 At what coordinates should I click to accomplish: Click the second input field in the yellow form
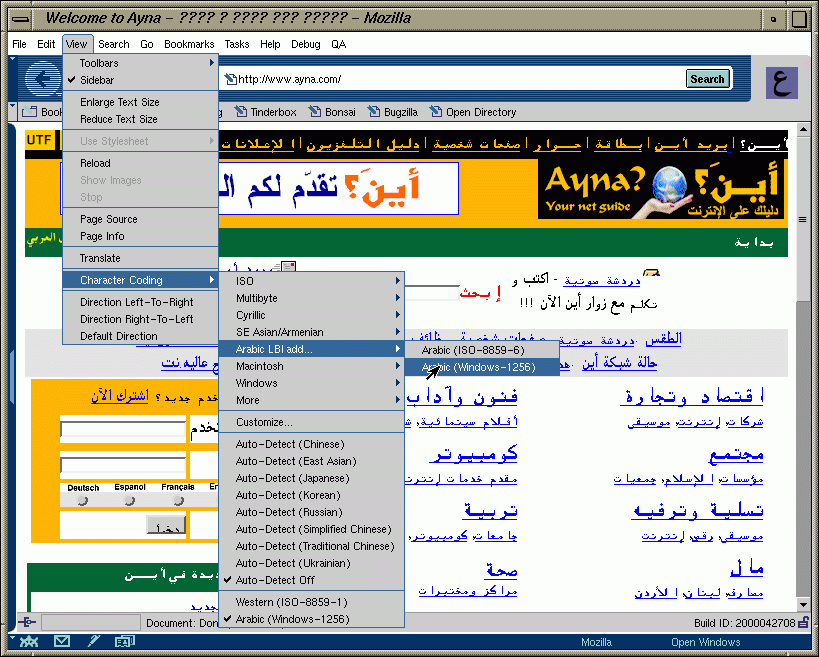[x=123, y=464]
